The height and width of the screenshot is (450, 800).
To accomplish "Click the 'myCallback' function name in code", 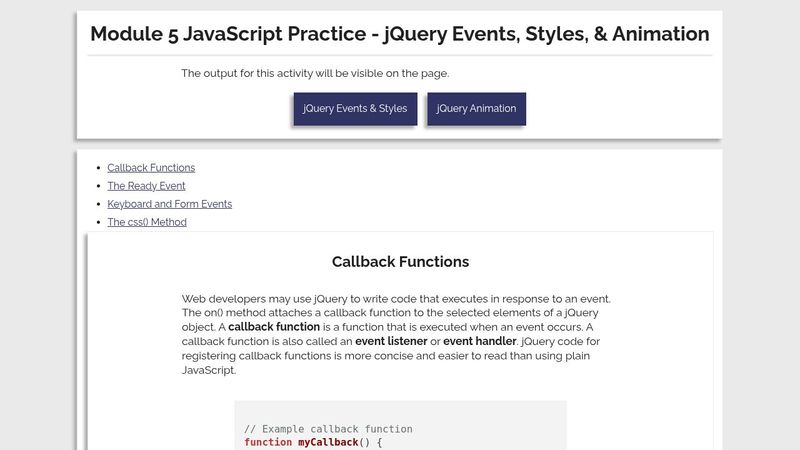I will [328, 442].
